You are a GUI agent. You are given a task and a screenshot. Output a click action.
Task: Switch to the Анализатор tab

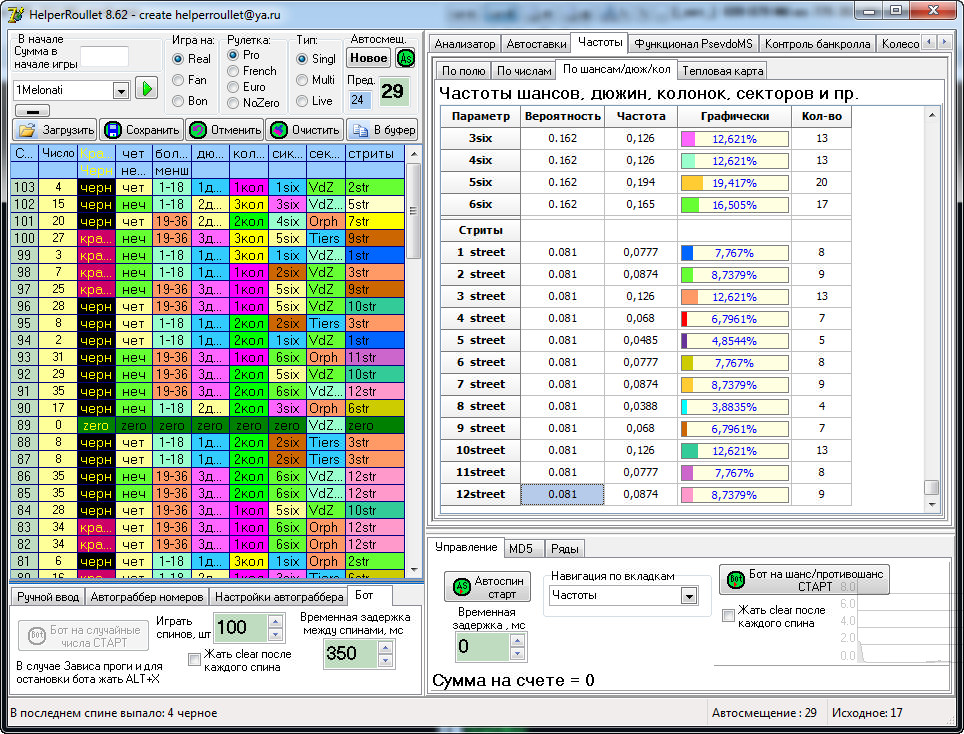[x=464, y=44]
